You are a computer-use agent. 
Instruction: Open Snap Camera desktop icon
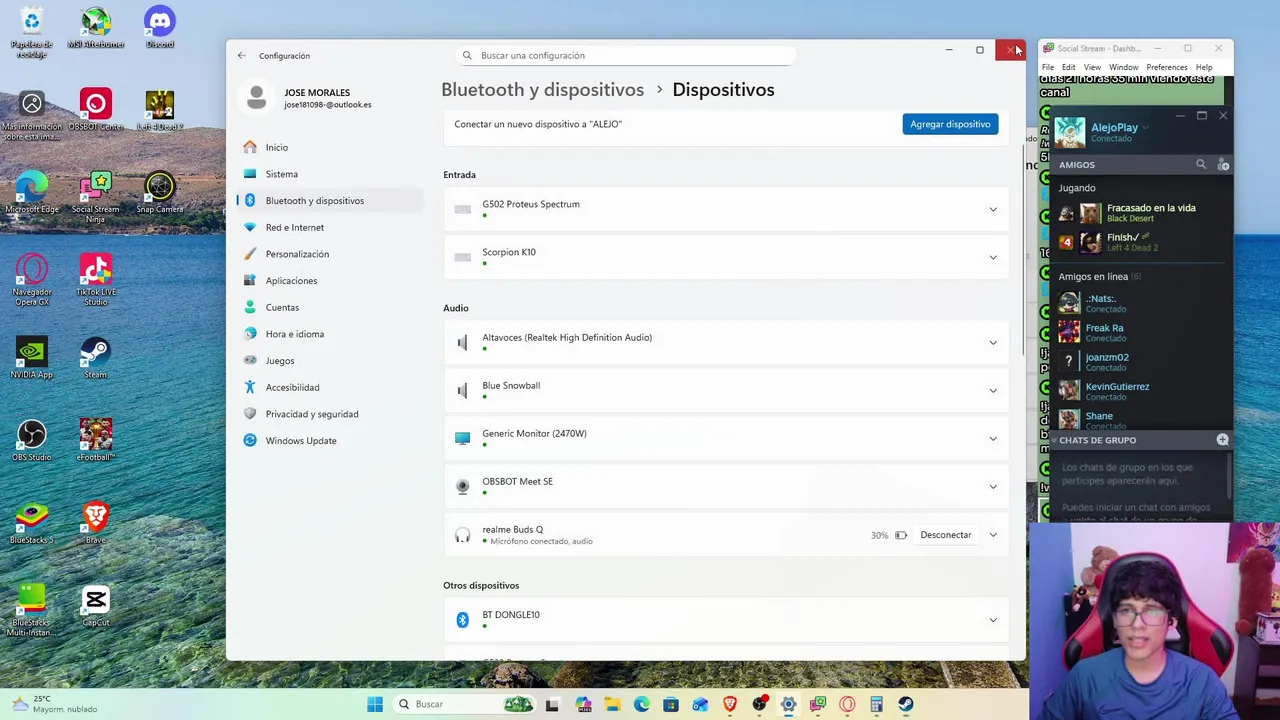[160, 193]
